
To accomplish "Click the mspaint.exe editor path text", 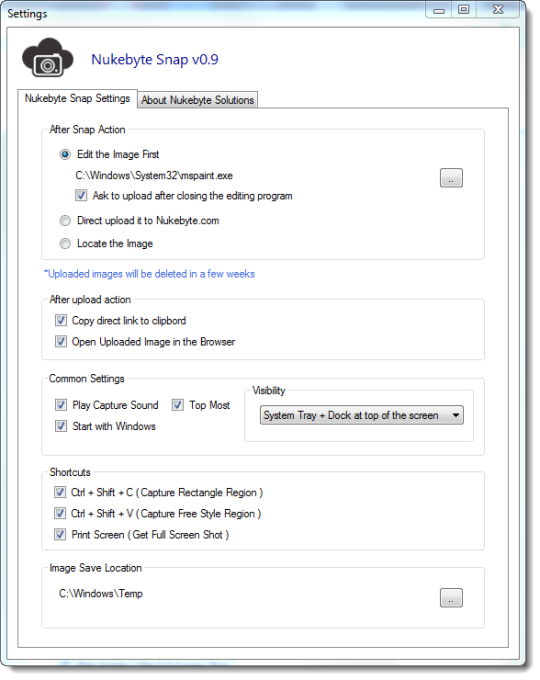I will pos(154,176).
